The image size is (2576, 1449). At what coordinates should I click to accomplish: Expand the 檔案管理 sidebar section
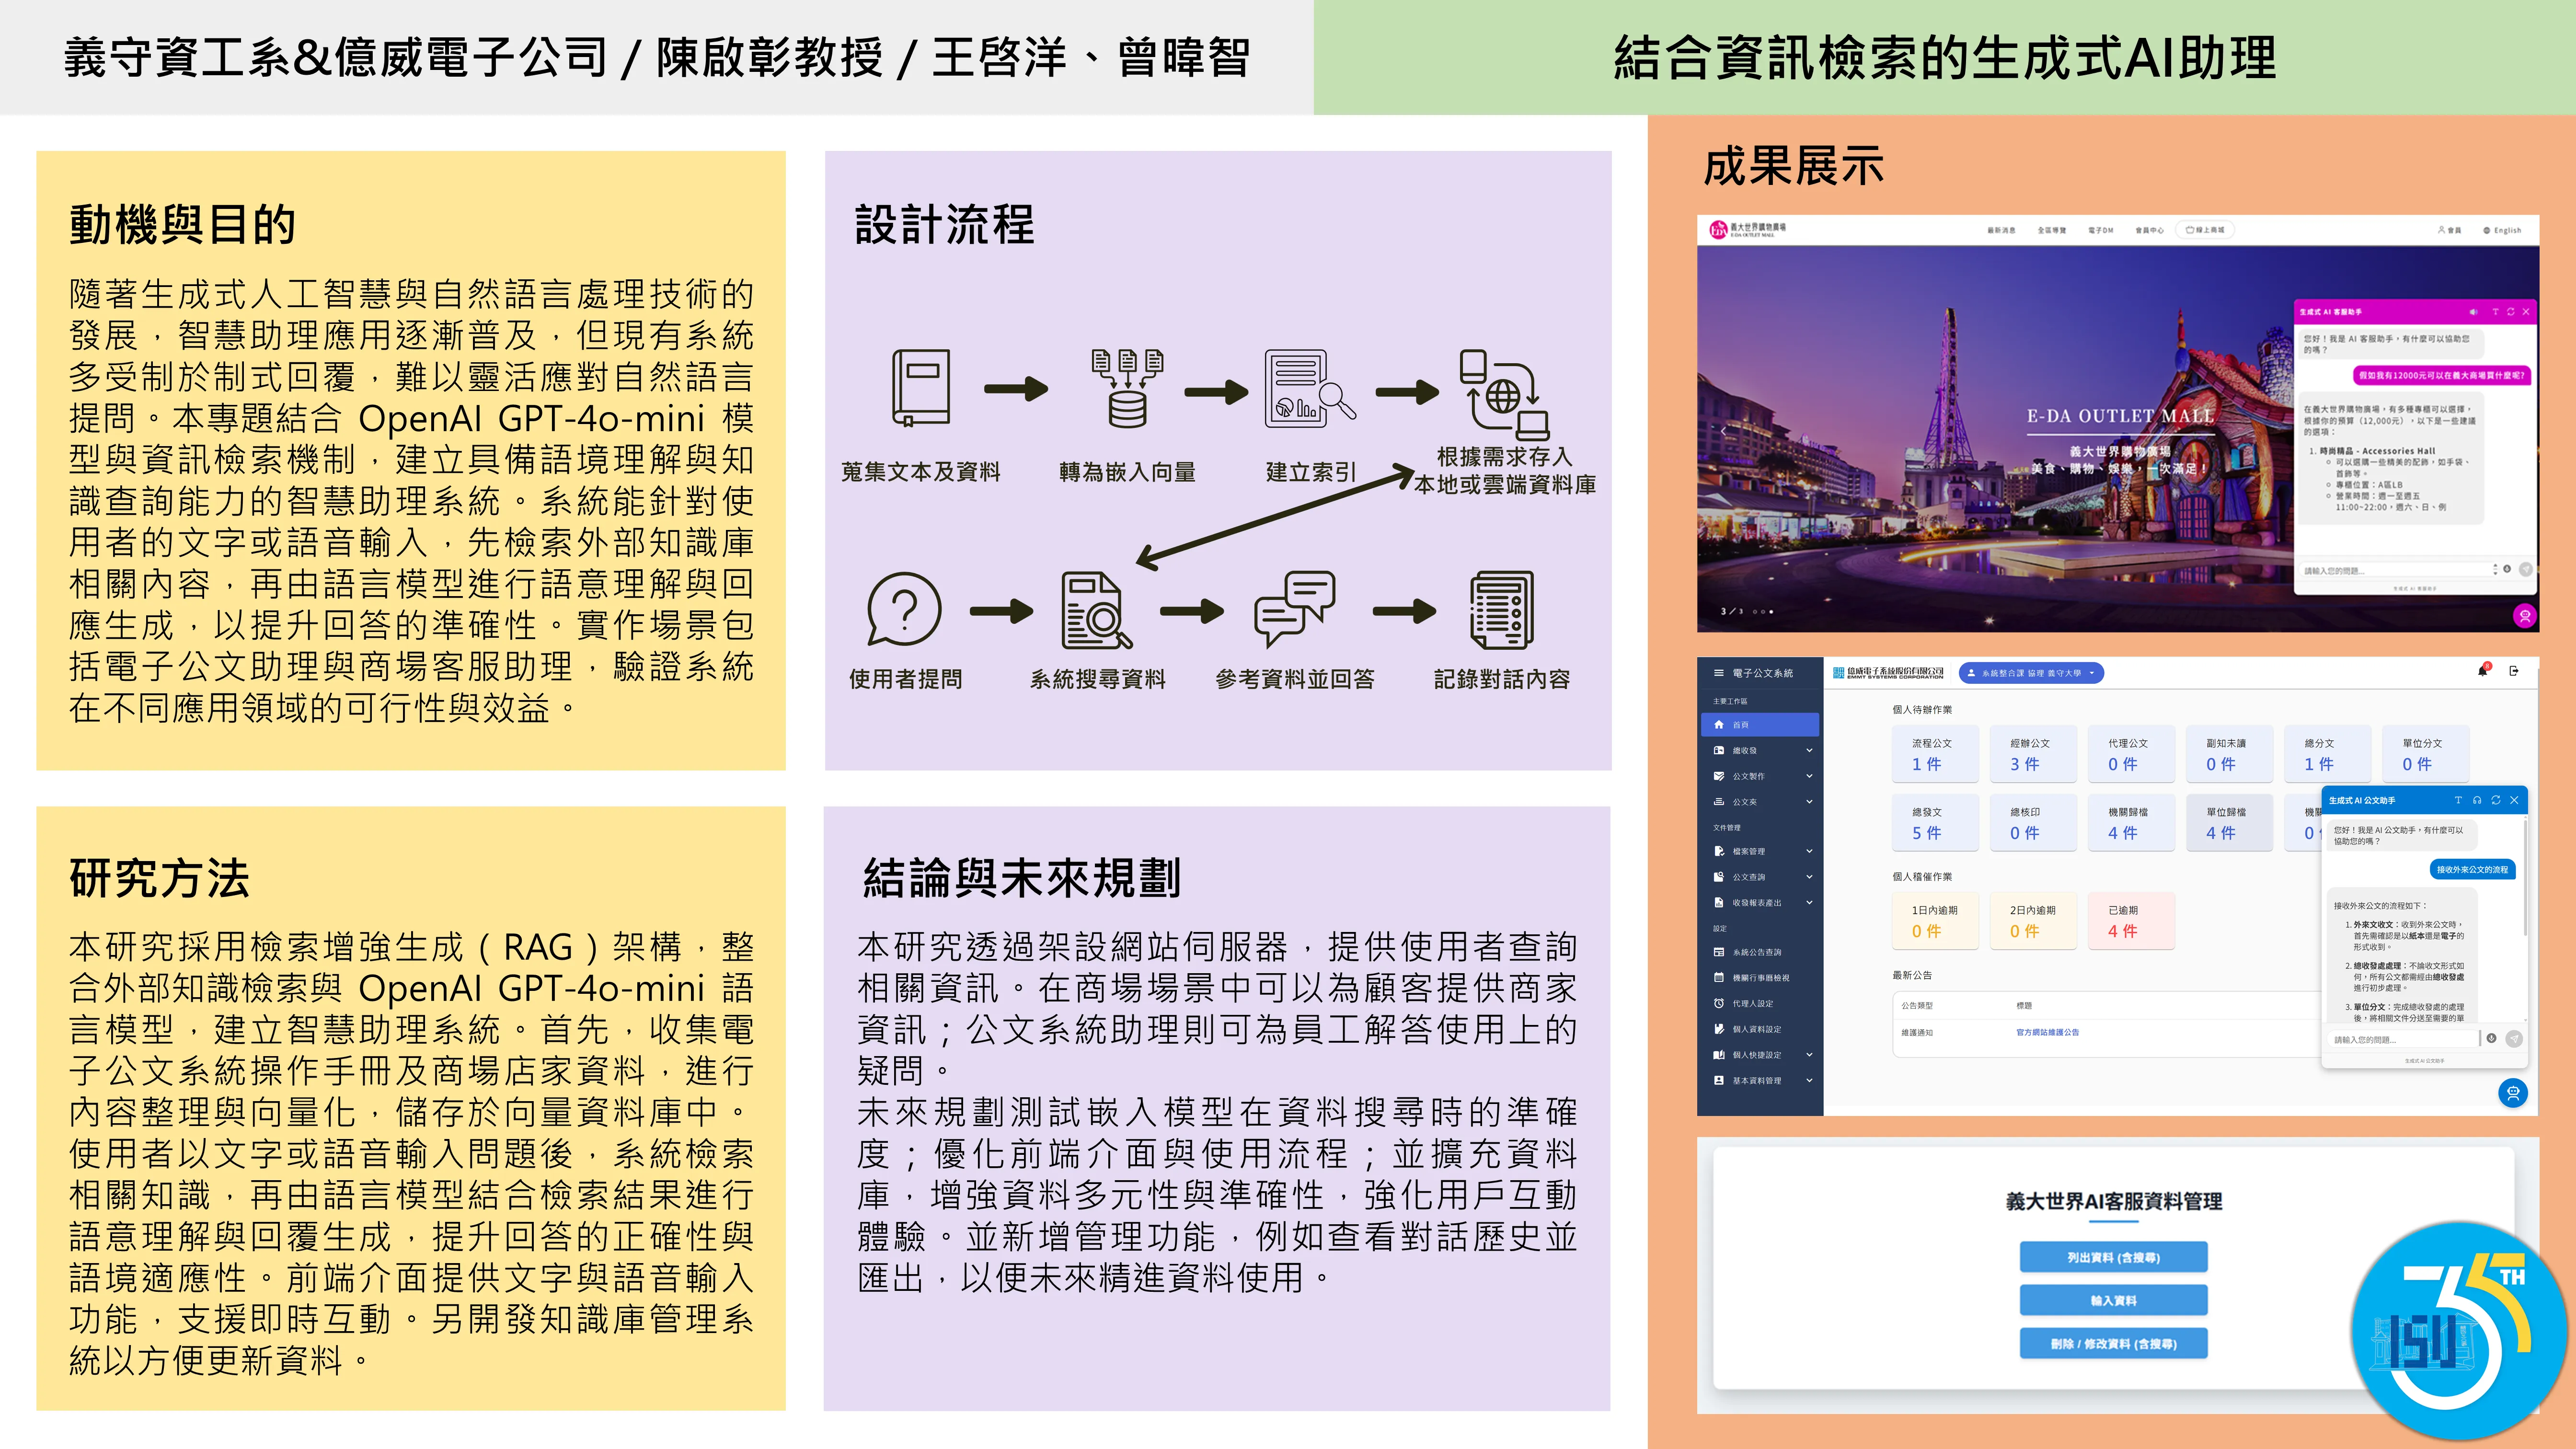click(x=1761, y=852)
